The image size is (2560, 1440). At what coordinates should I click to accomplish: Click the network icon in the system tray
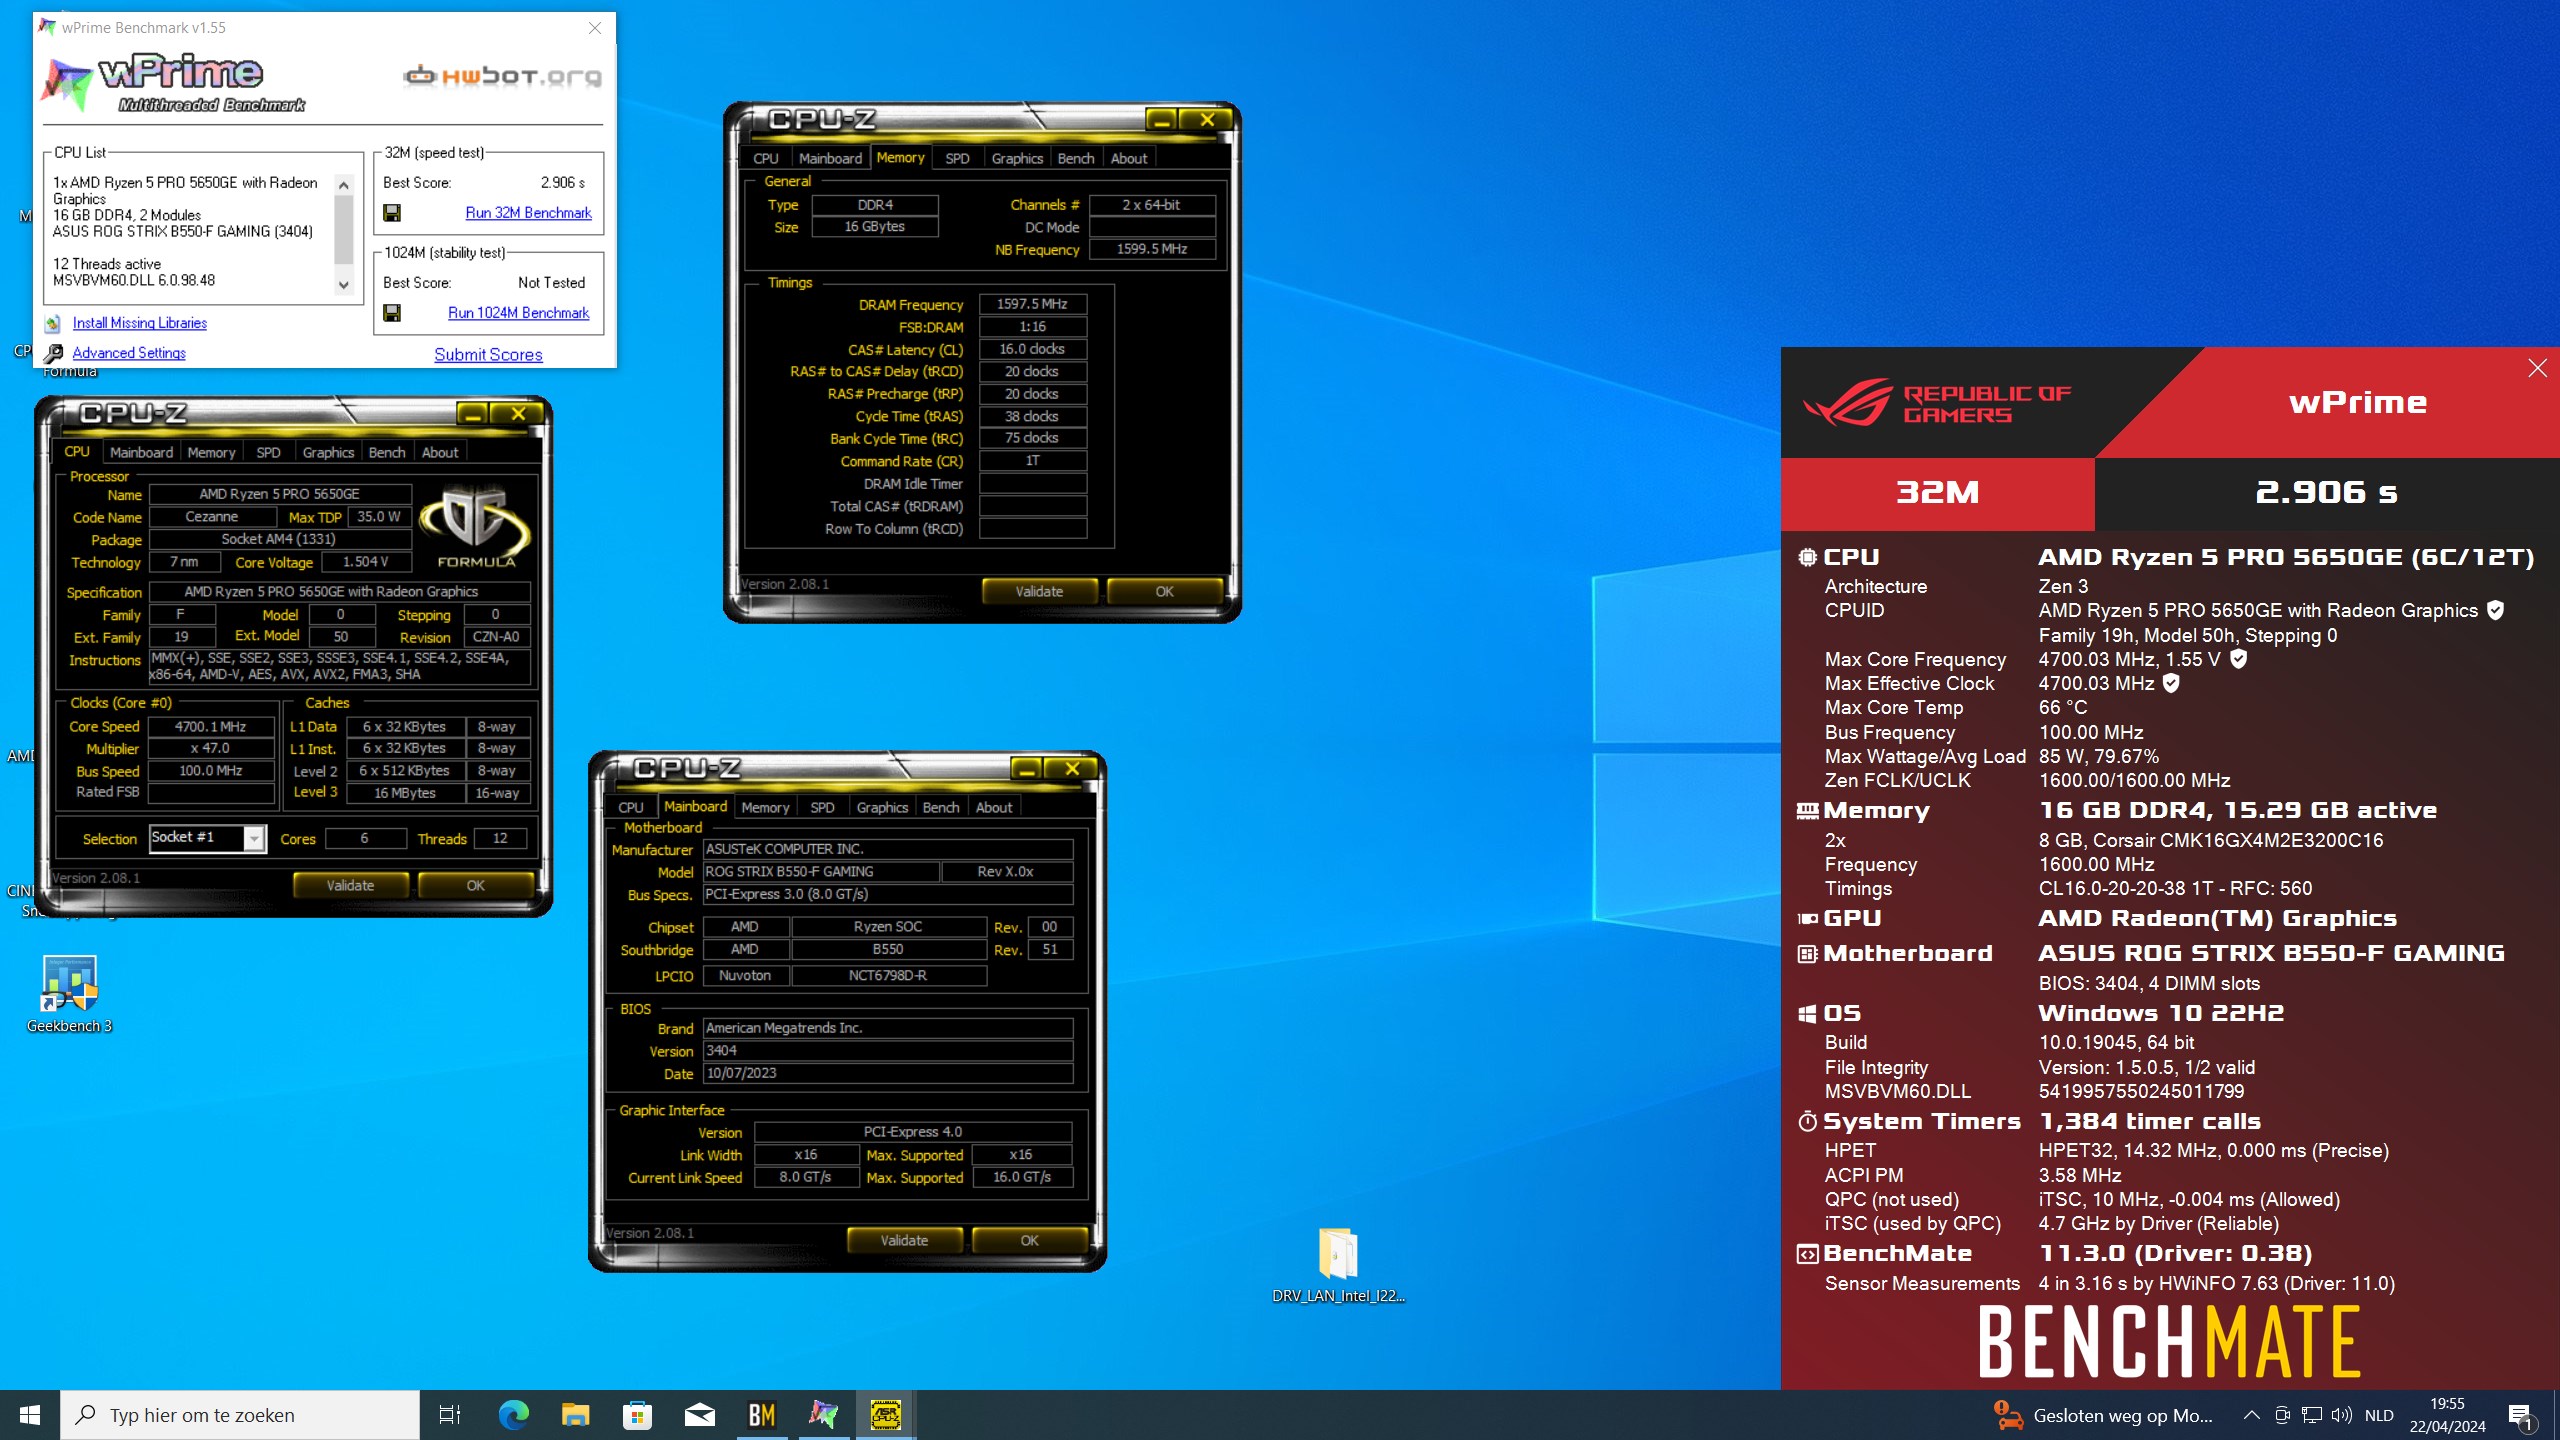pos(2312,1415)
